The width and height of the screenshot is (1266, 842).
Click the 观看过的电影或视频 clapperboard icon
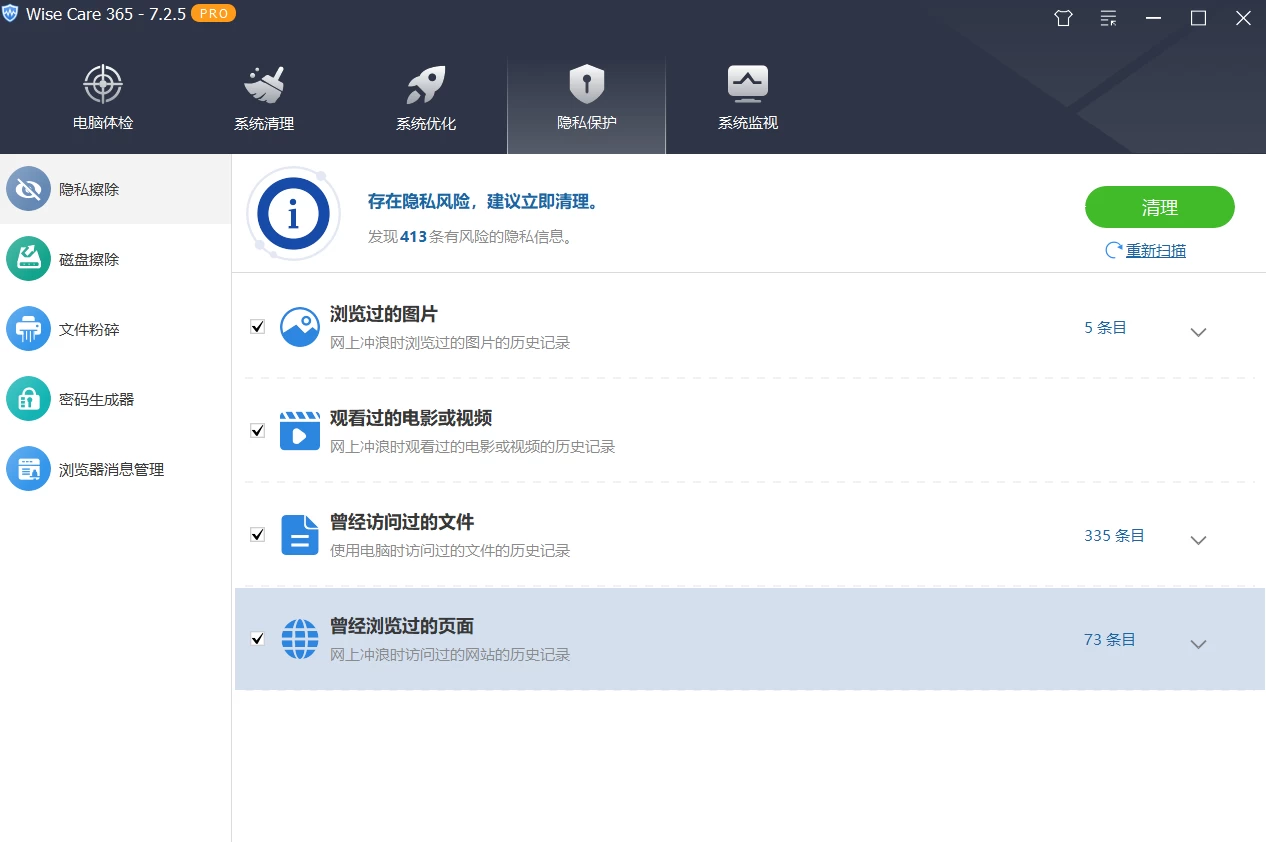pyautogui.click(x=300, y=431)
